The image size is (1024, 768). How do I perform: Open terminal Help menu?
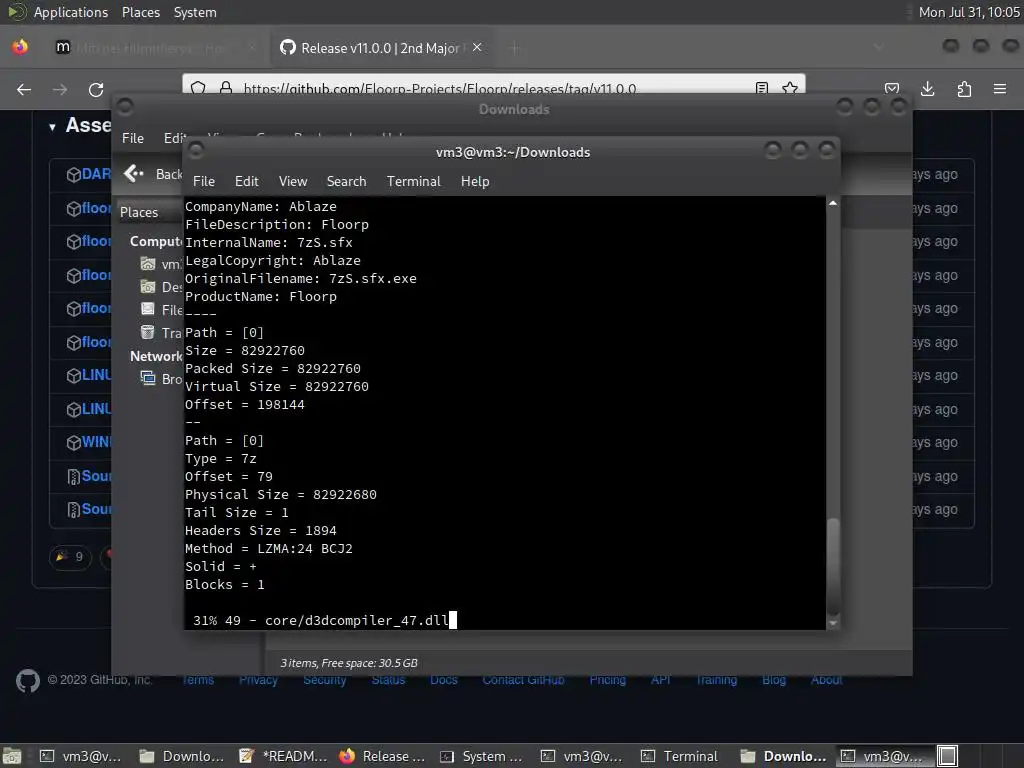[475, 182]
